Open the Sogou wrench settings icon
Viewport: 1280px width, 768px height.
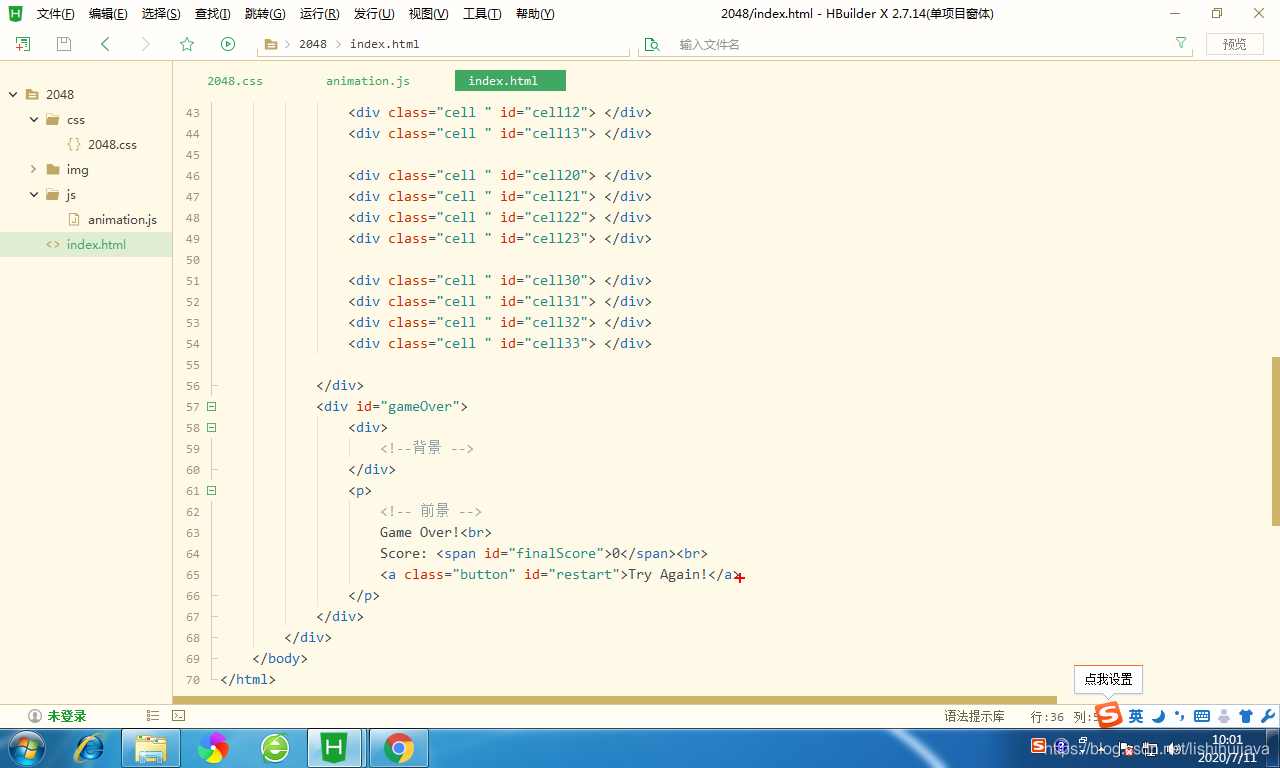pyautogui.click(x=1268, y=716)
